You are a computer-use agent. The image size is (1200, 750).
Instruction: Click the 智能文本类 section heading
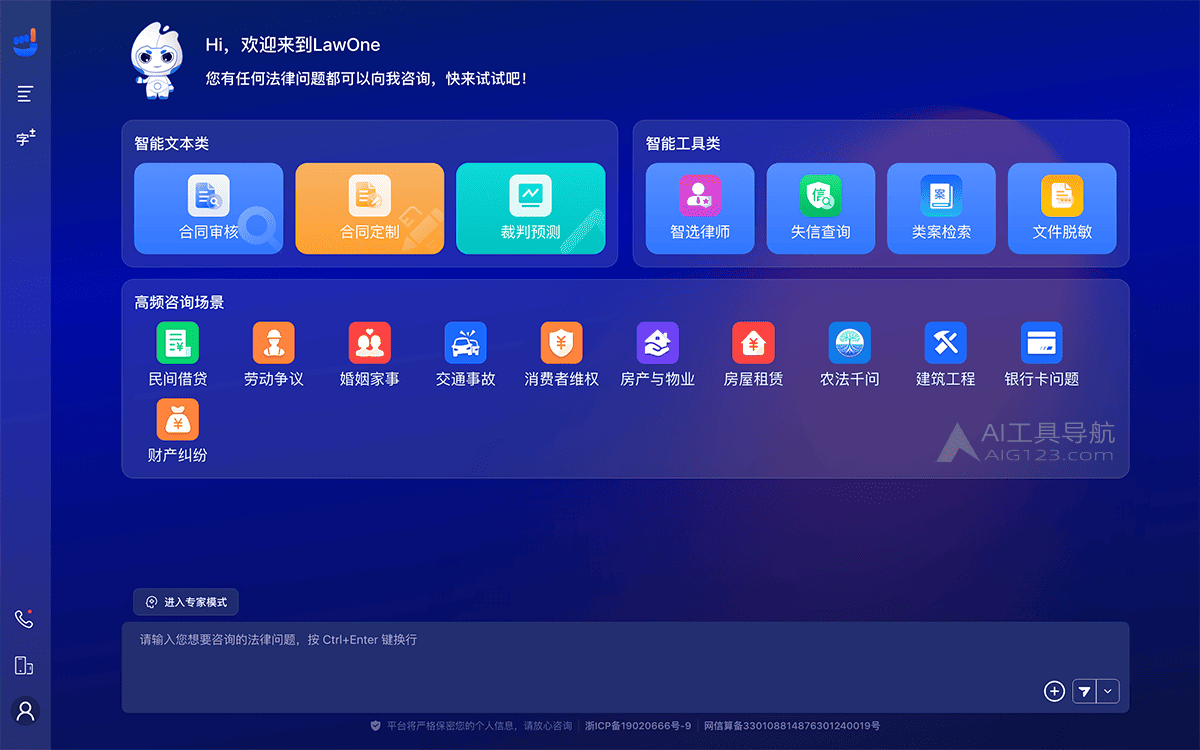click(x=172, y=144)
